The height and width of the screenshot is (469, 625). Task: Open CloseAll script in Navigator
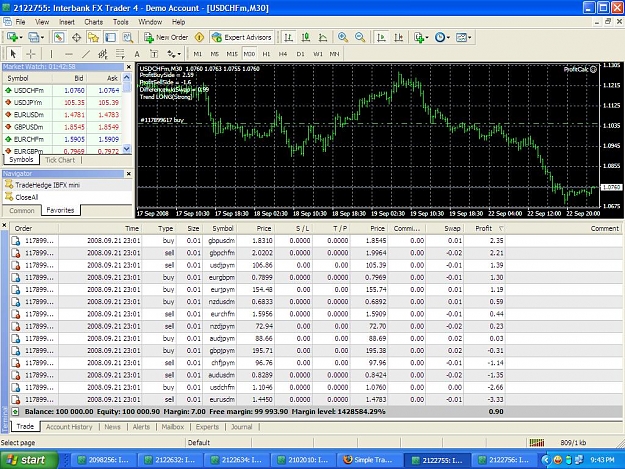coord(27,197)
